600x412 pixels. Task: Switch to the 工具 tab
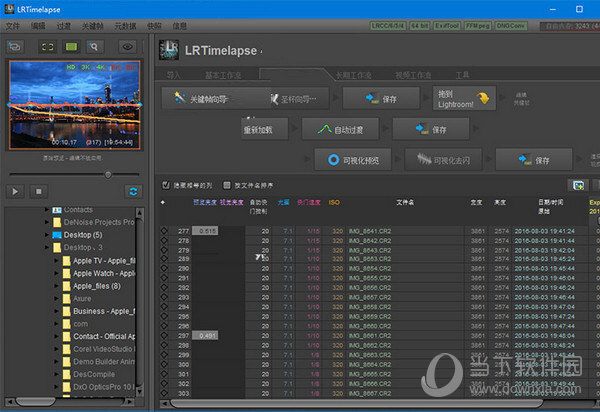click(x=462, y=75)
